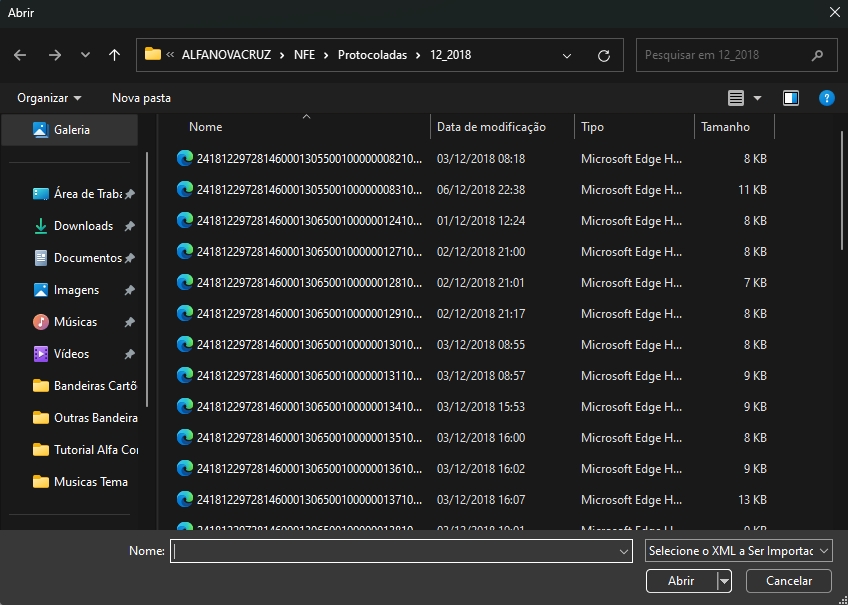Go up one folder level
The height and width of the screenshot is (605, 848).
point(114,55)
